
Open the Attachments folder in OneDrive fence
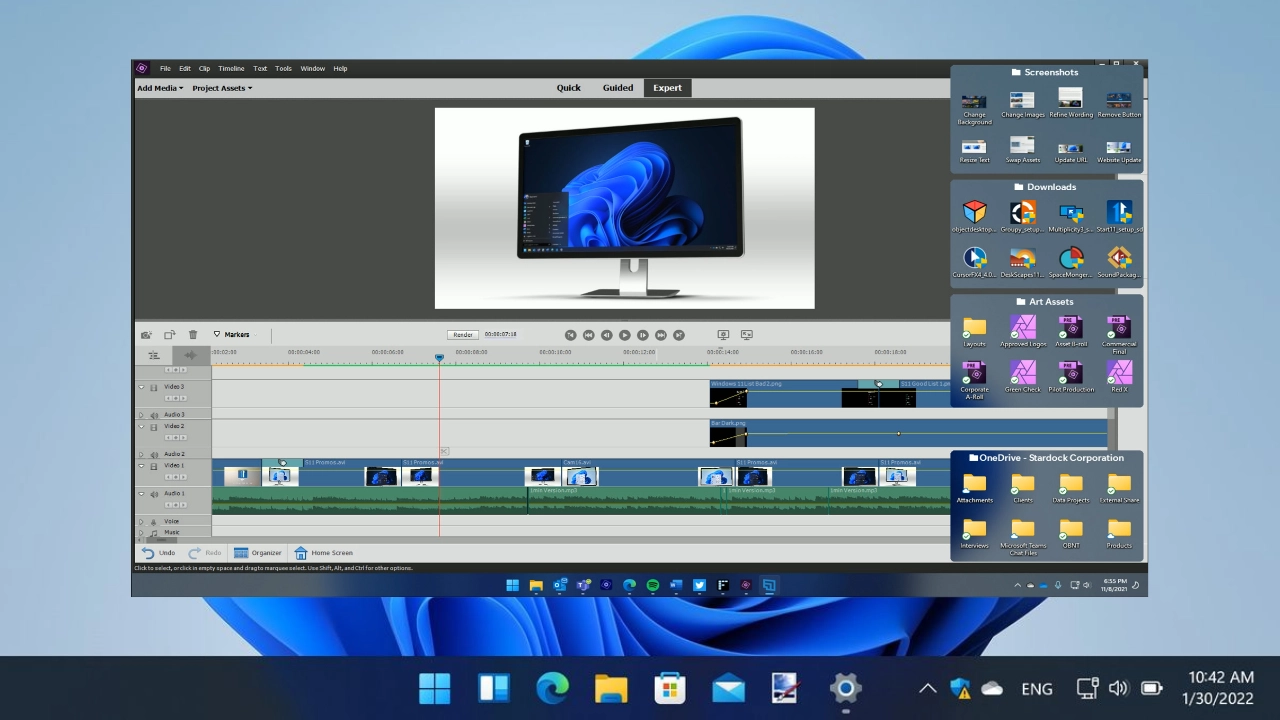click(x=974, y=489)
